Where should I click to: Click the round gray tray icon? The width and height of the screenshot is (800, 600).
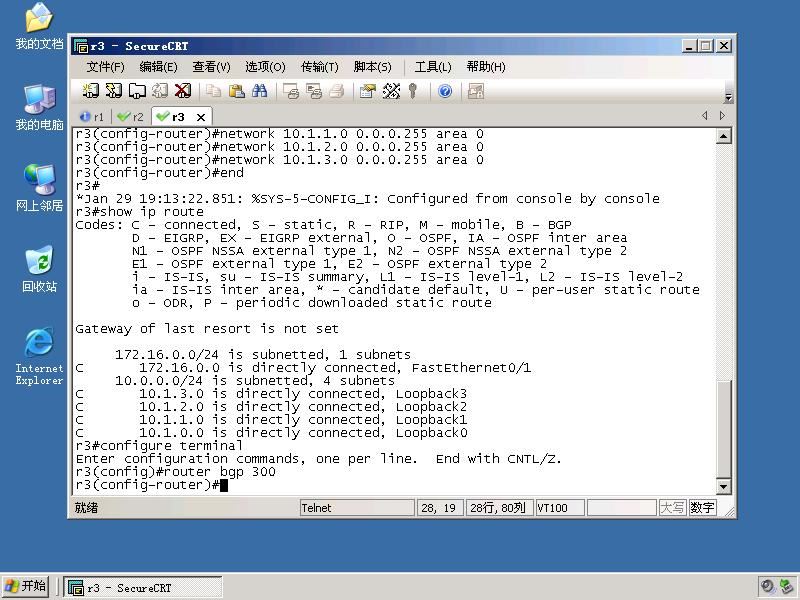767,587
